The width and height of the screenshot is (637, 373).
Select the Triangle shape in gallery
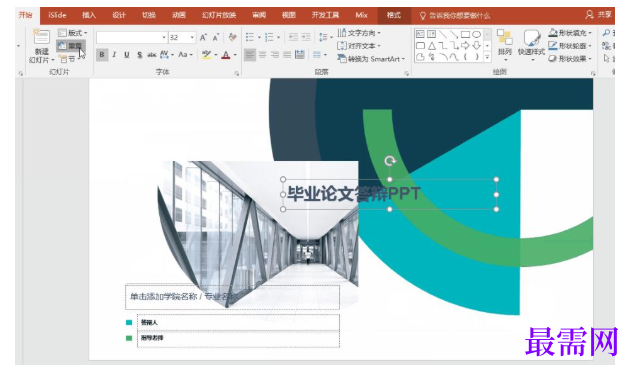(431, 46)
